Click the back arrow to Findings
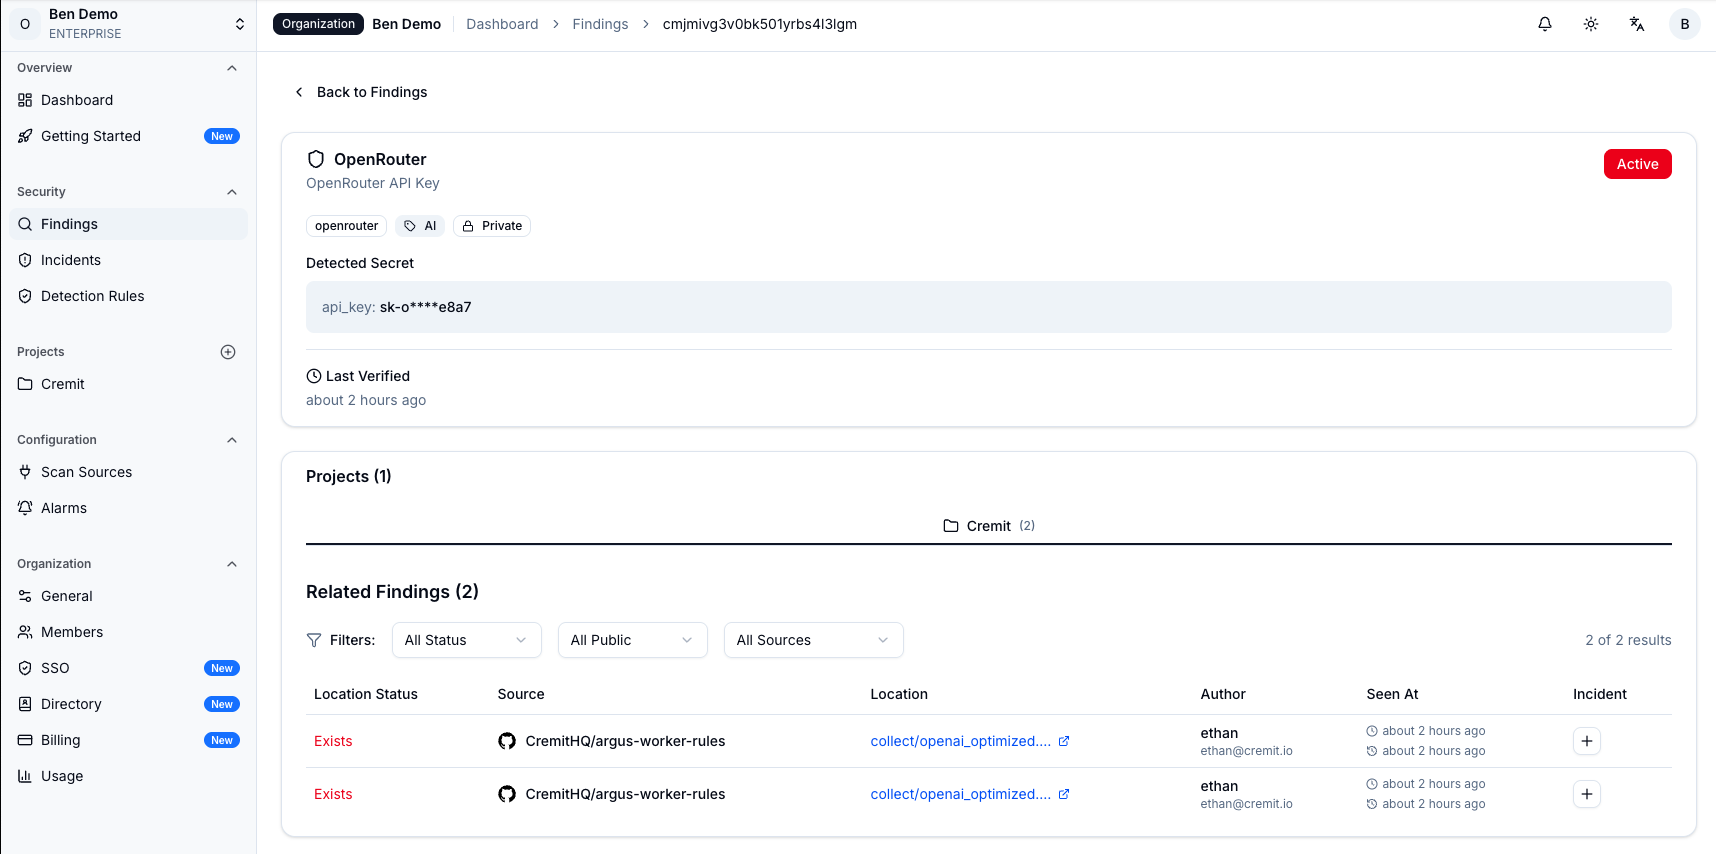 point(299,92)
